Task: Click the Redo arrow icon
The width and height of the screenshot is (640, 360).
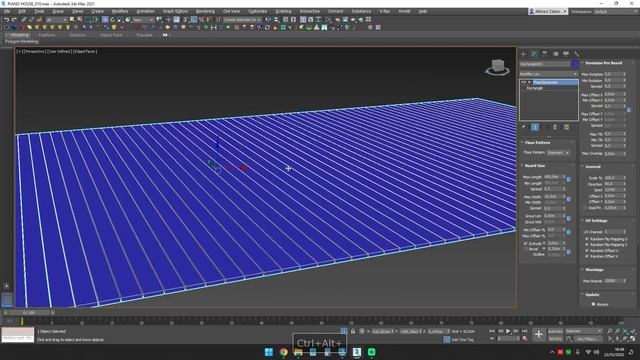Action: [x=14, y=19]
